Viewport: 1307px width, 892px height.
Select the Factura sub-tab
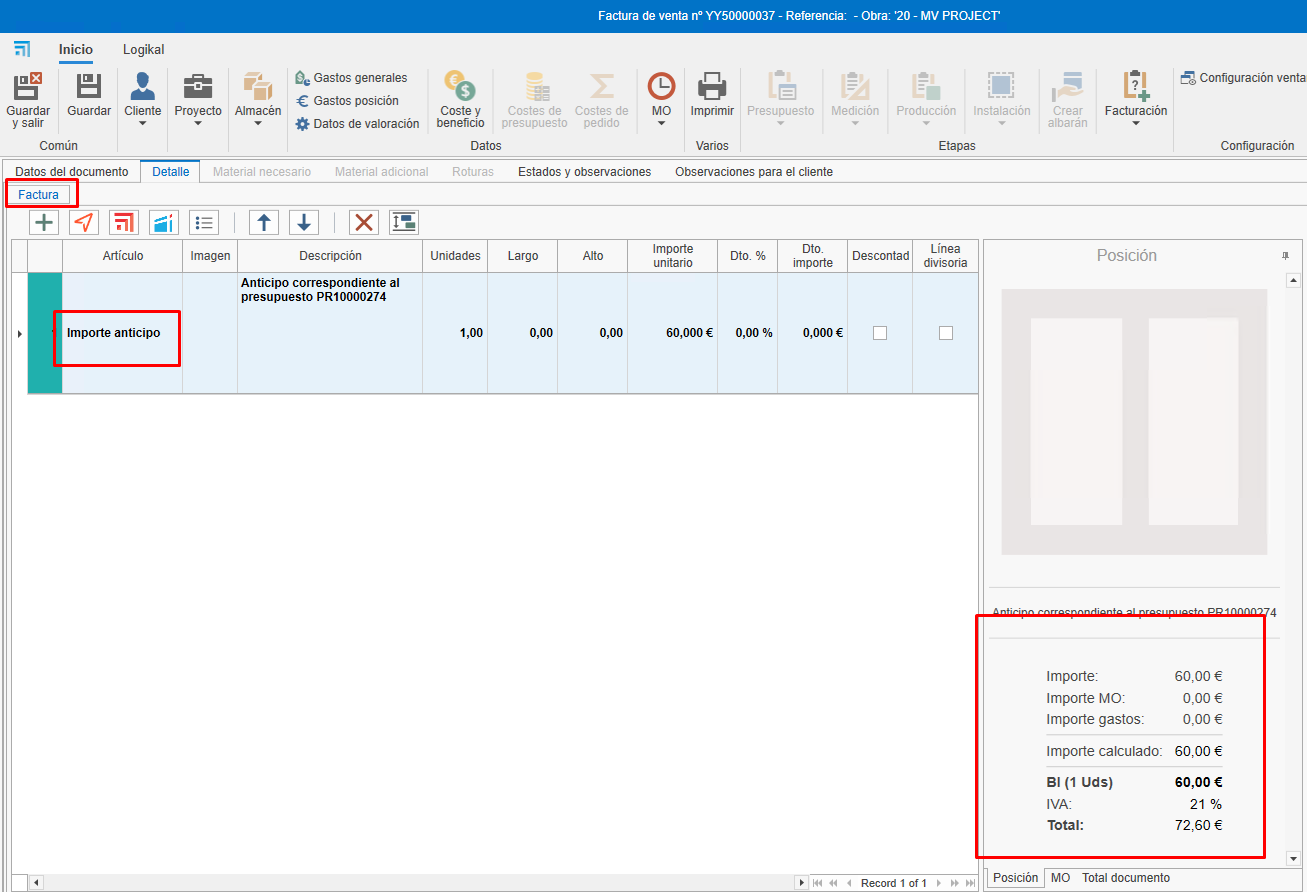(x=38, y=195)
